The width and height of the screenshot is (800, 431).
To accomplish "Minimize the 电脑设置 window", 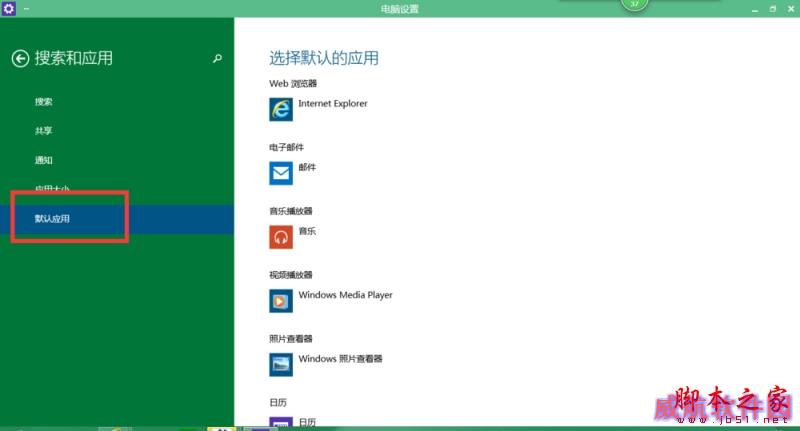I will pos(755,9).
